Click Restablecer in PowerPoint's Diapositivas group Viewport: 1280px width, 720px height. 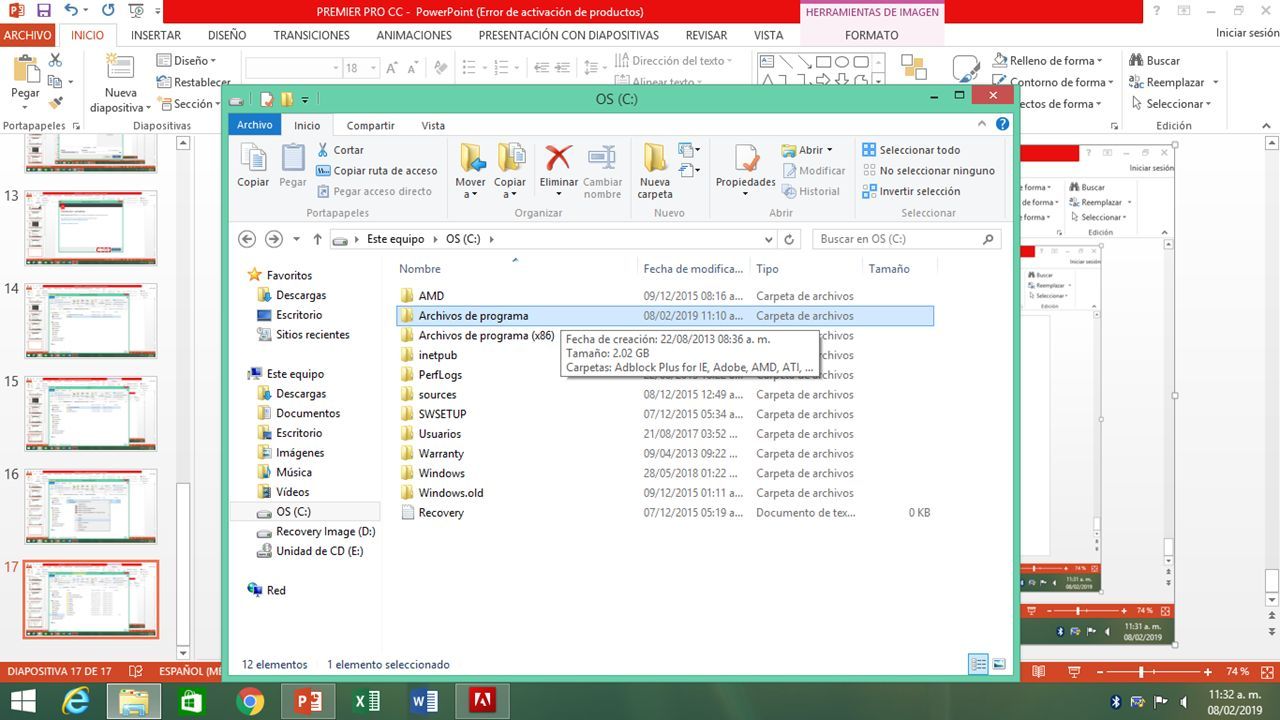(194, 83)
